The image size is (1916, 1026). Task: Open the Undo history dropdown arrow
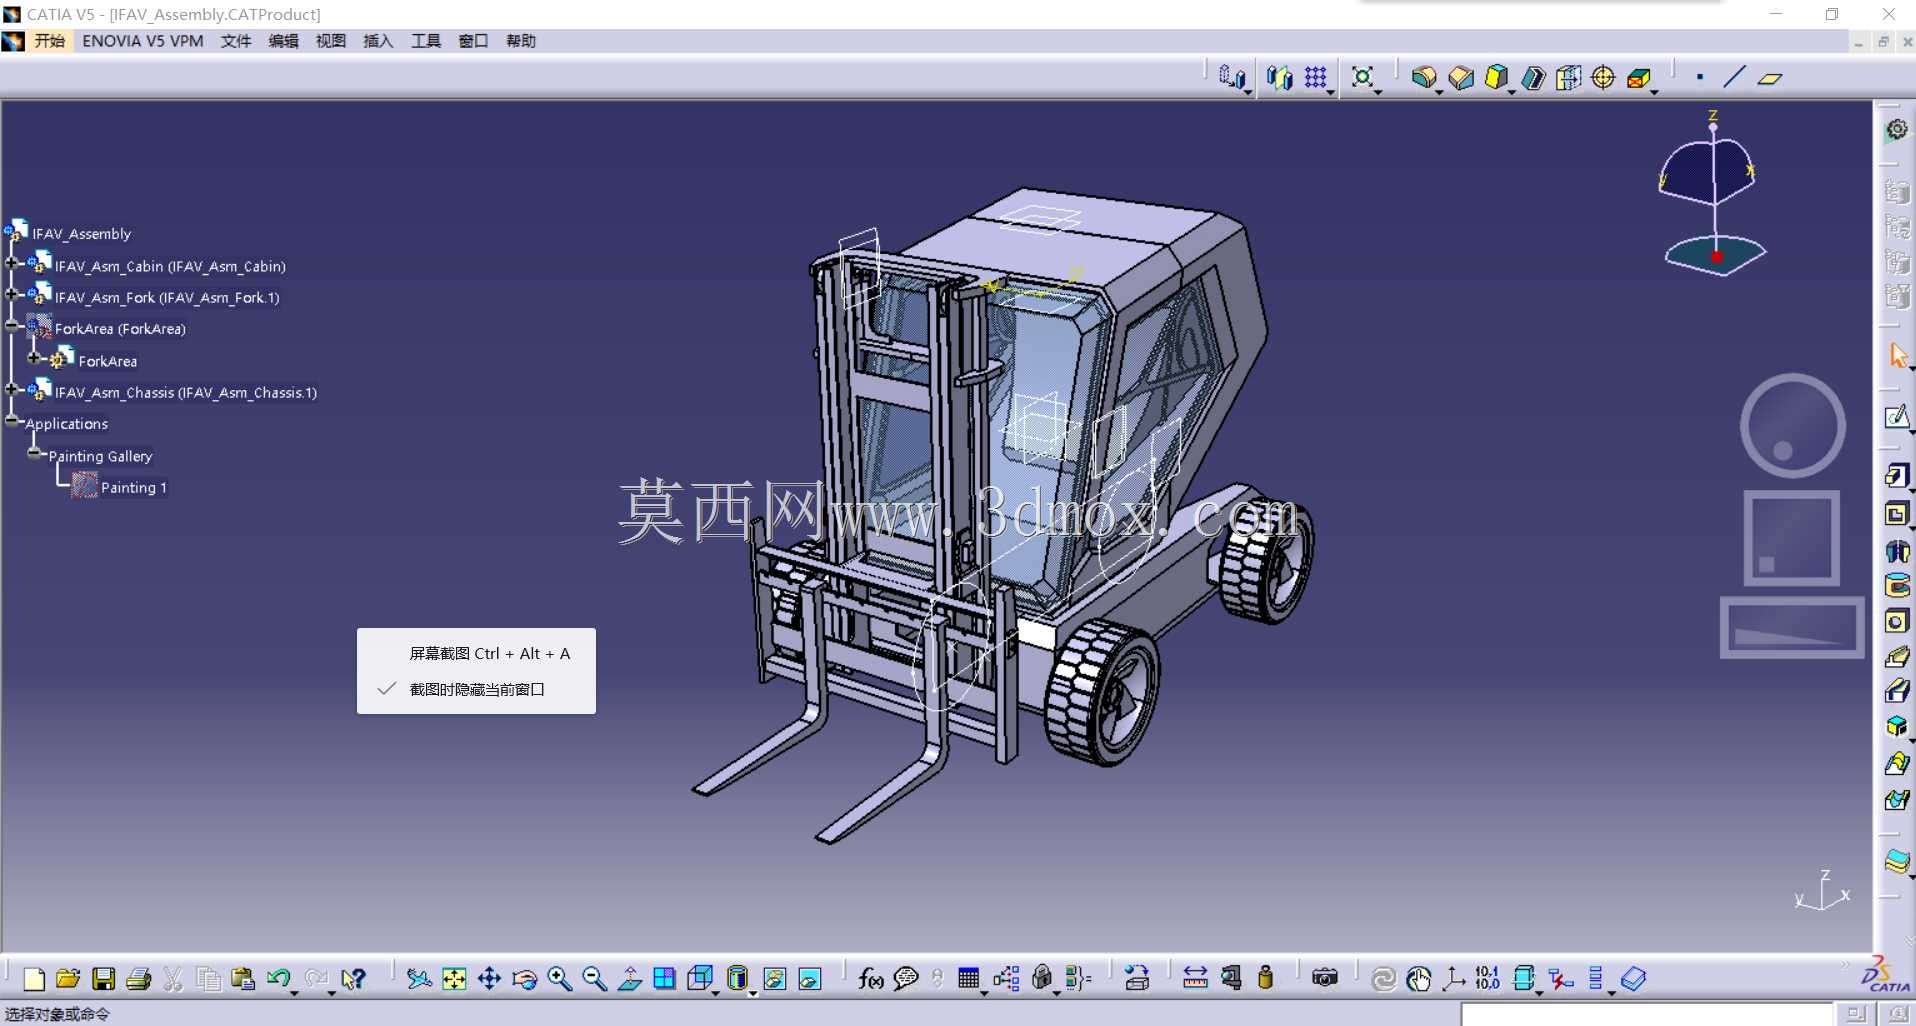coord(294,992)
